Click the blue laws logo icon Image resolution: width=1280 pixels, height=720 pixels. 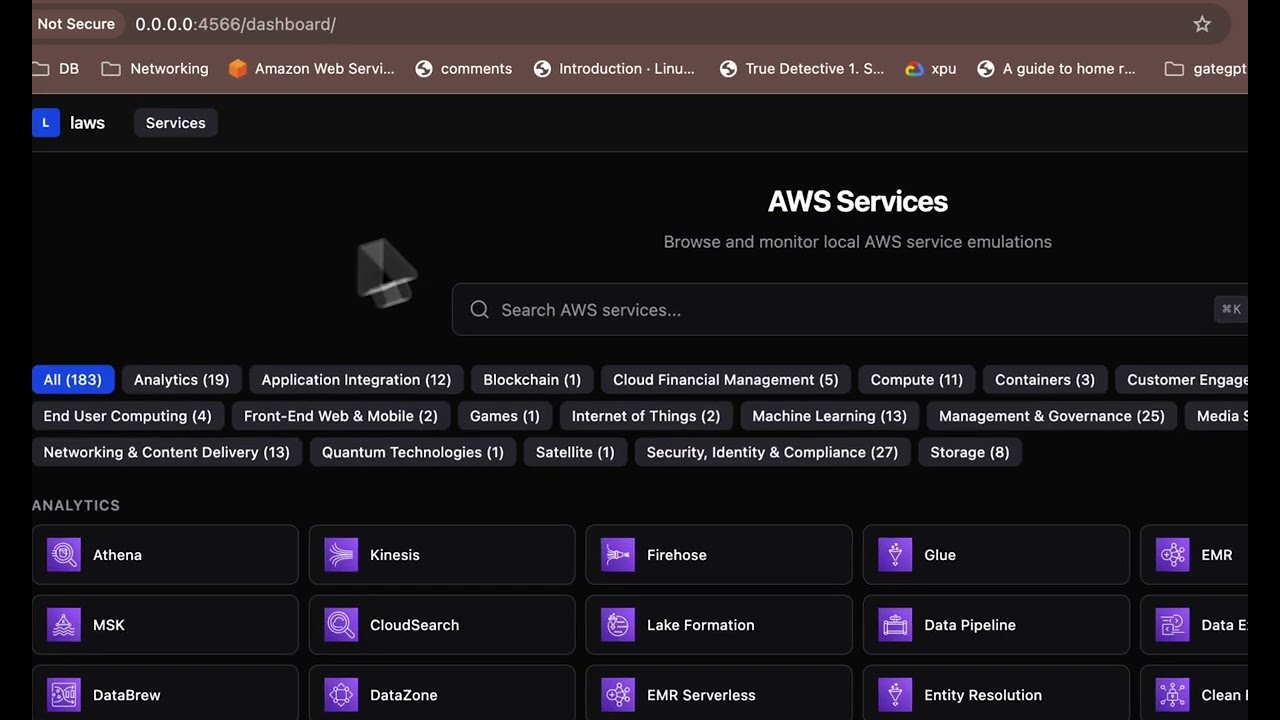tap(45, 123)
